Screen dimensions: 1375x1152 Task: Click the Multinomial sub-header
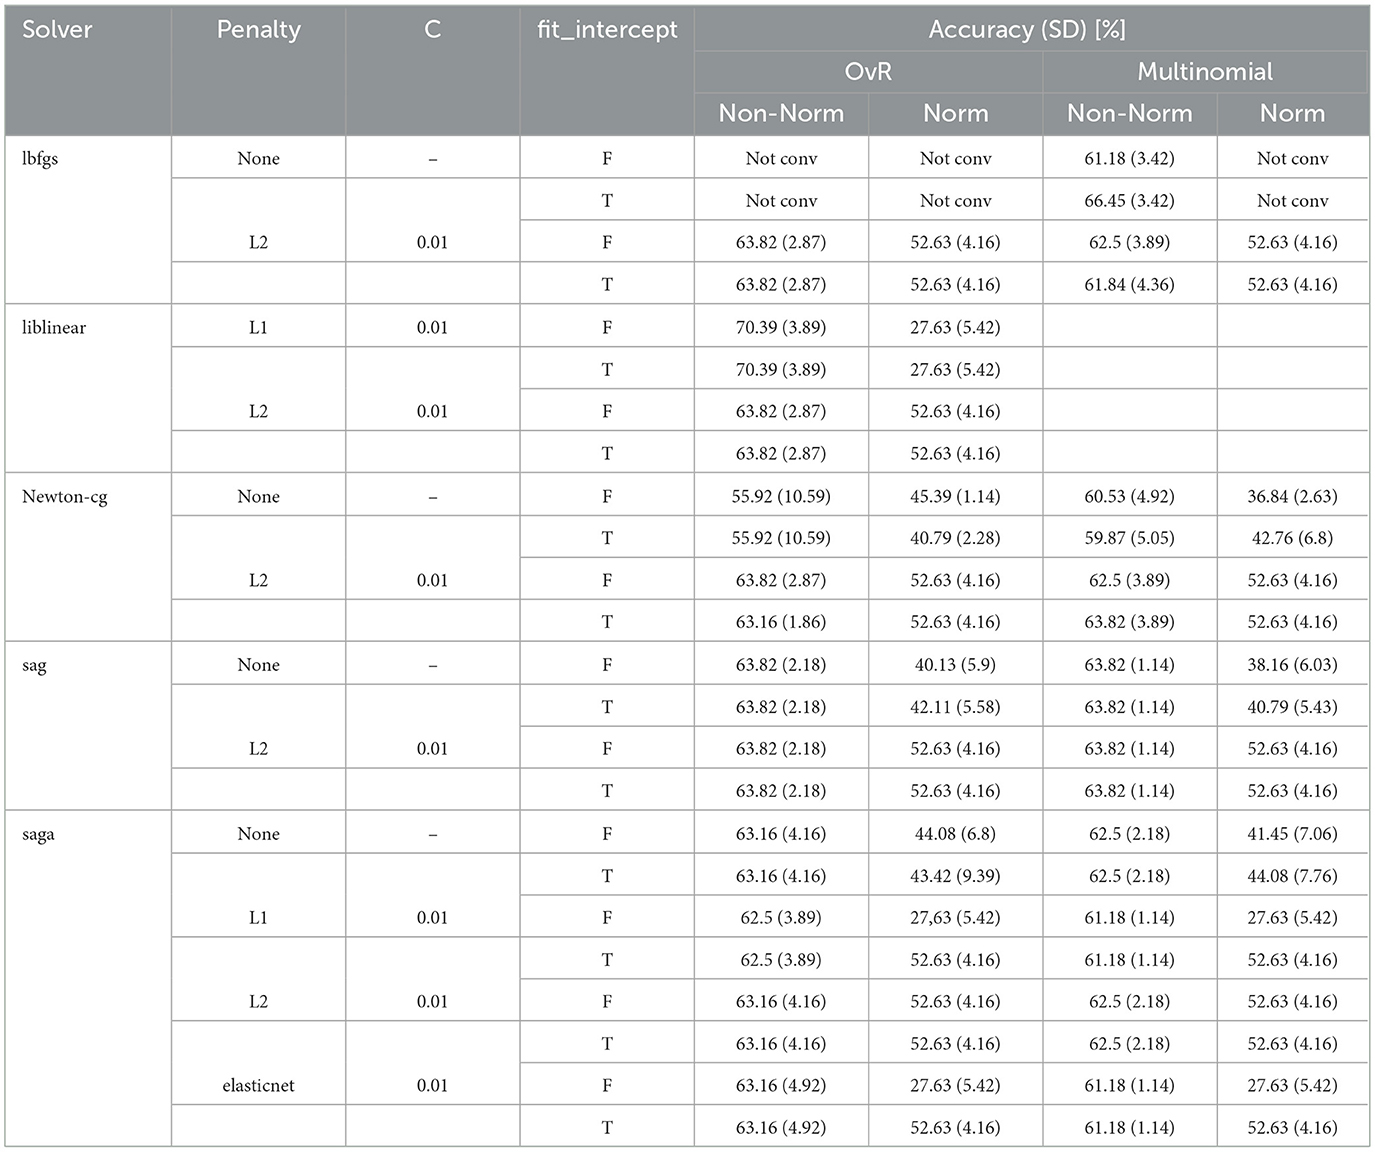[x=1204, y=72]
